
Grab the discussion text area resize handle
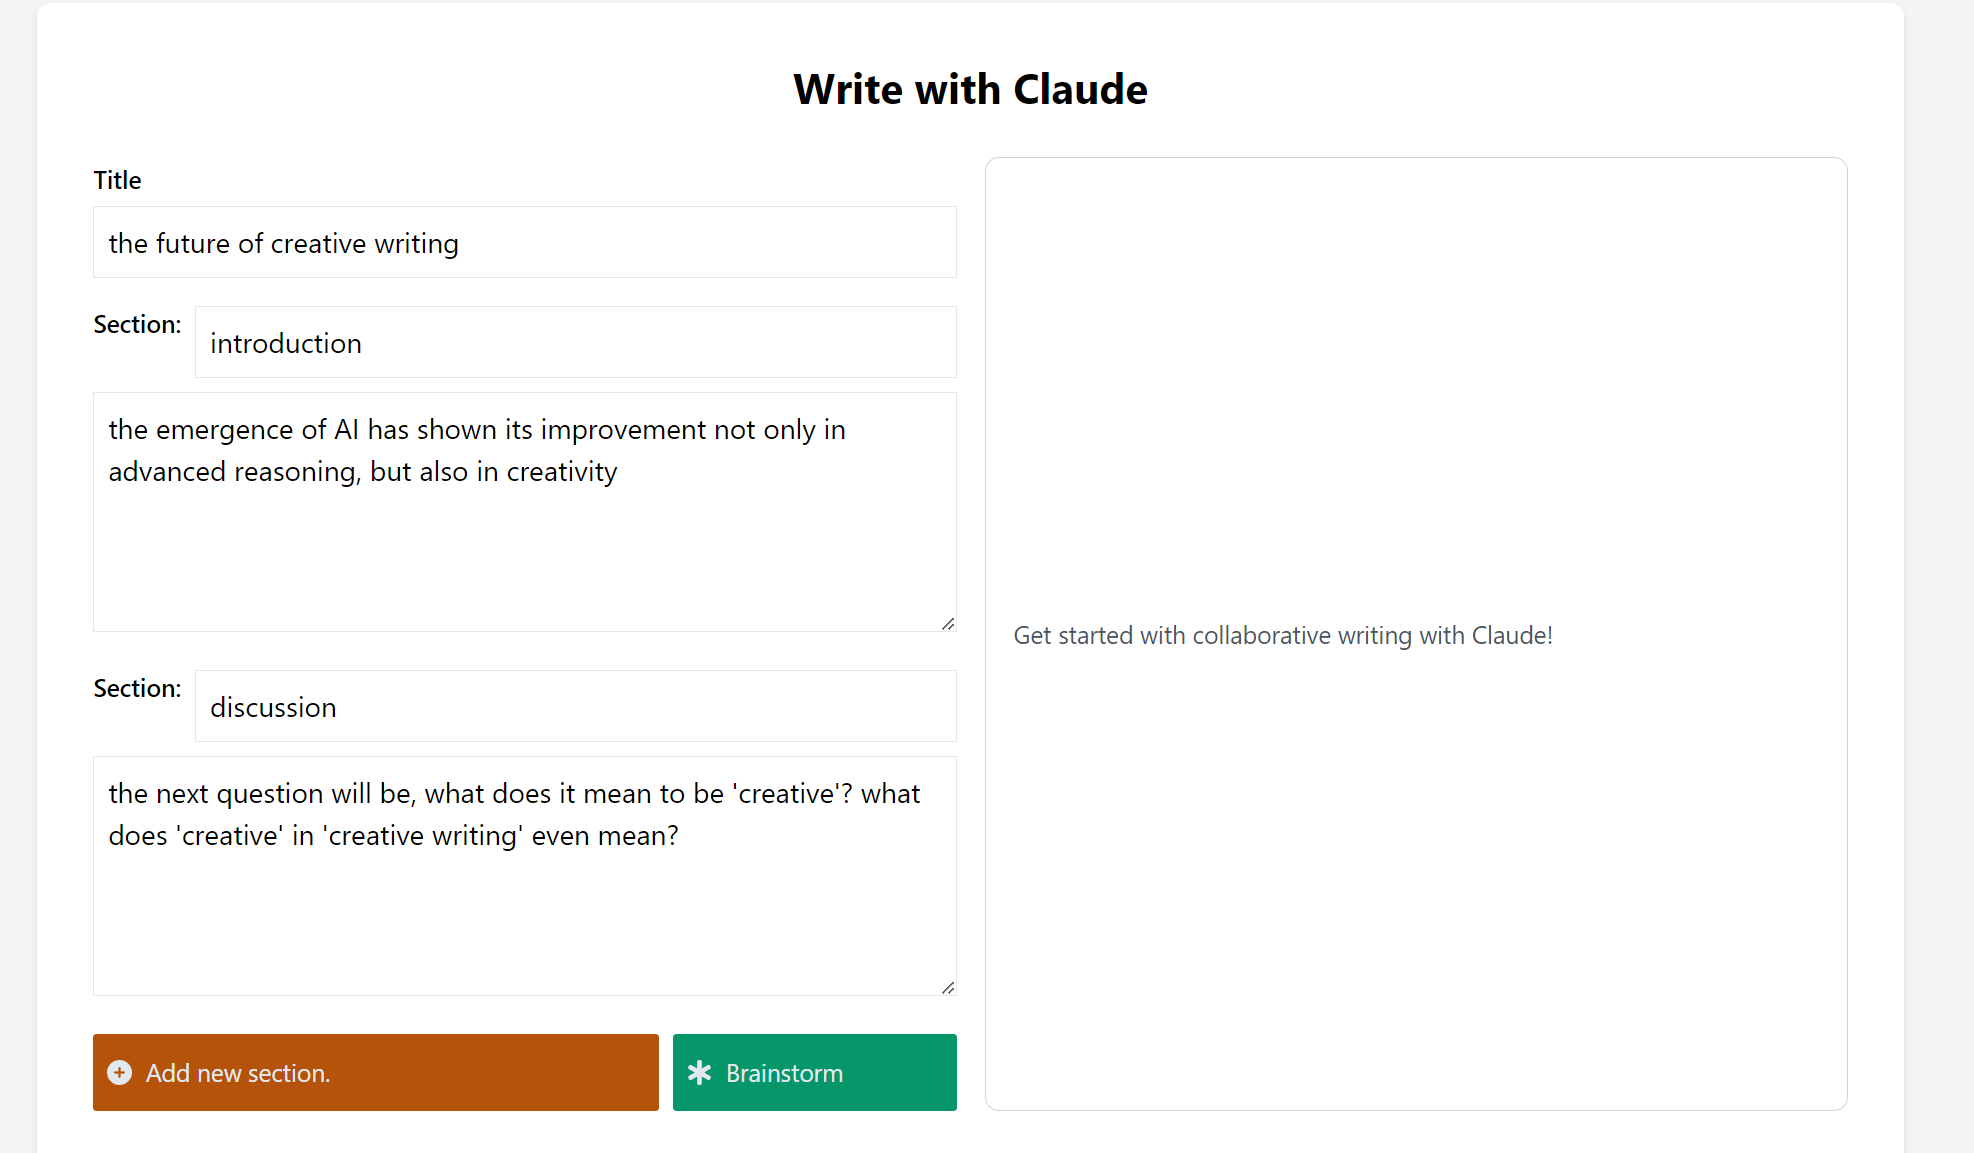click(x=948, y=988)
